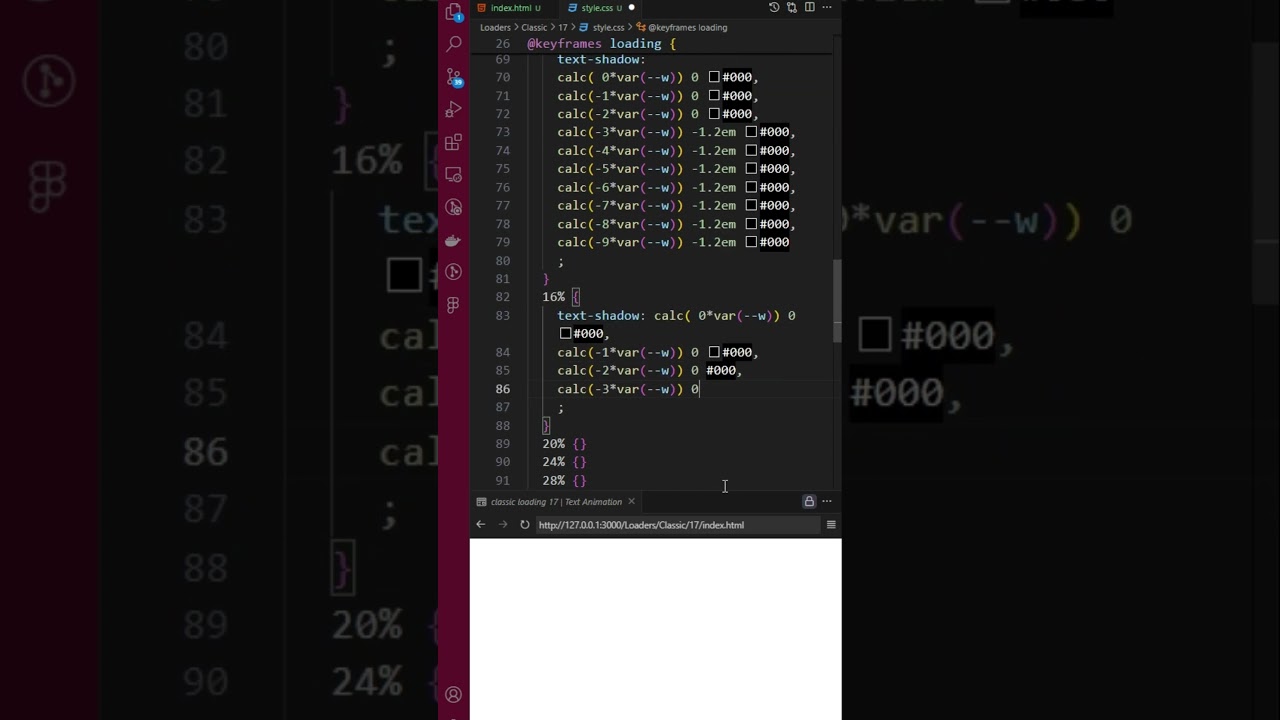Open the Figma icon in activity bar
Screen dimensions: 1280x720
453,305
